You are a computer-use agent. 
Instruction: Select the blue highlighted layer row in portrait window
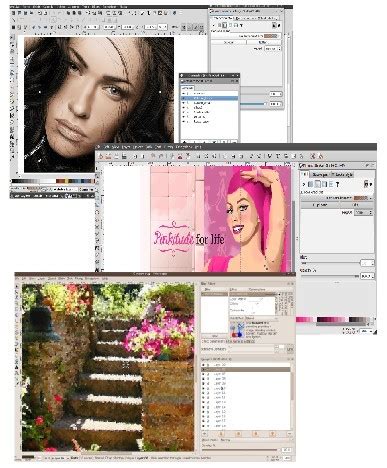tap(210, 98)
